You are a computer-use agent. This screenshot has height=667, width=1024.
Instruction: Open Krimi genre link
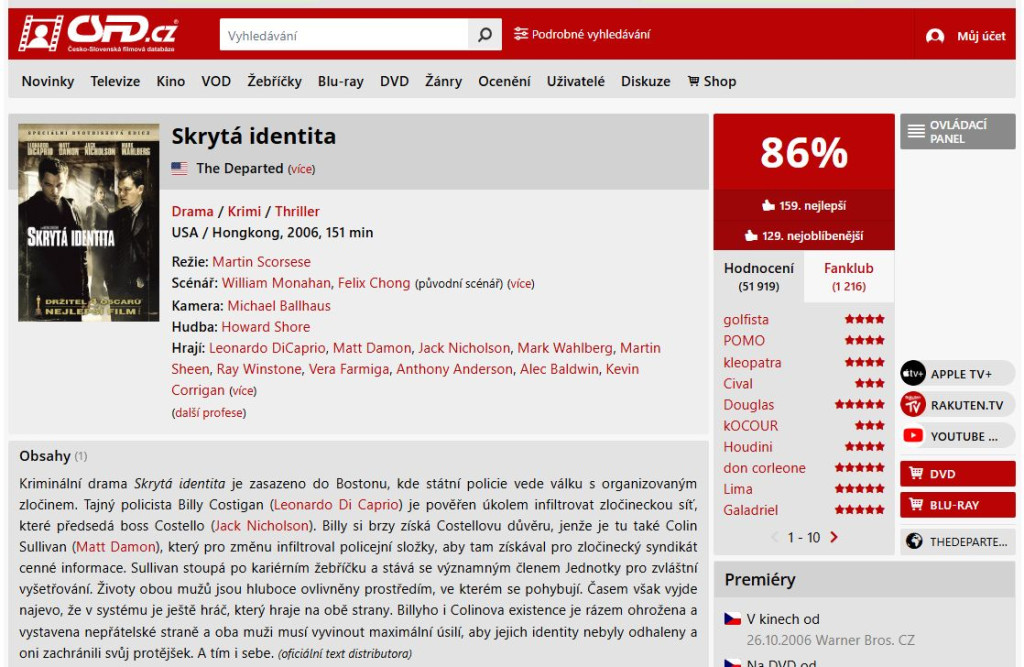click(244, 211)
